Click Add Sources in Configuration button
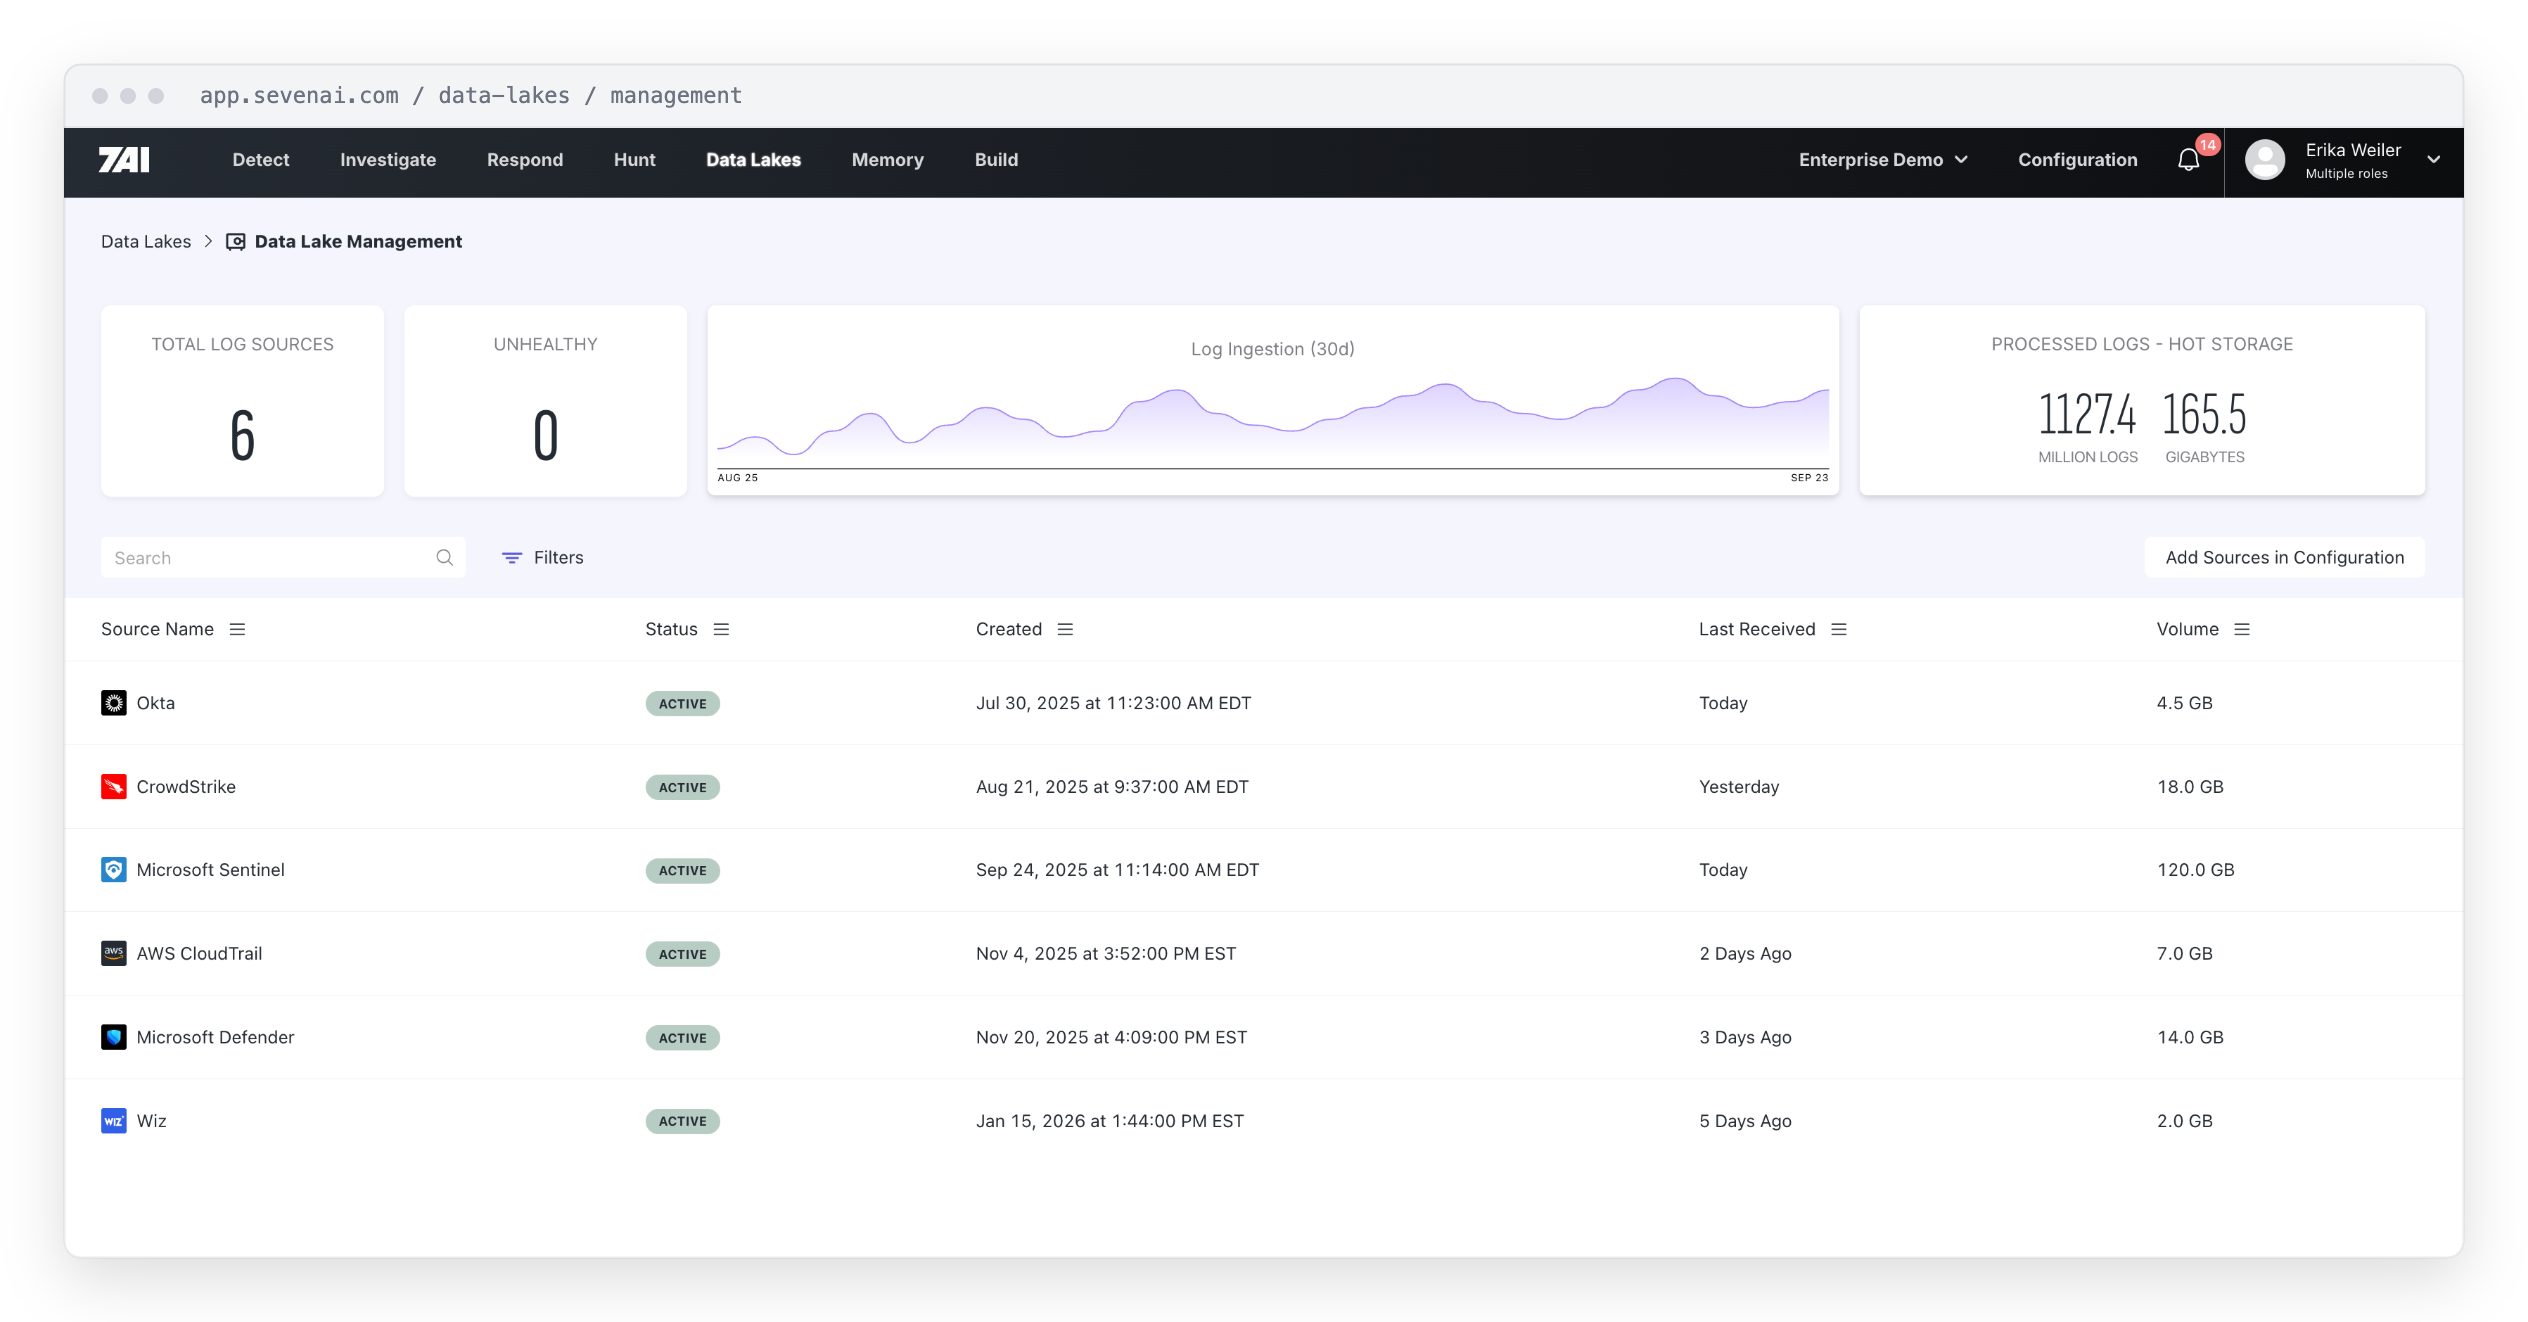This screenshot has width=2528, height=1322. point(2284,558)
